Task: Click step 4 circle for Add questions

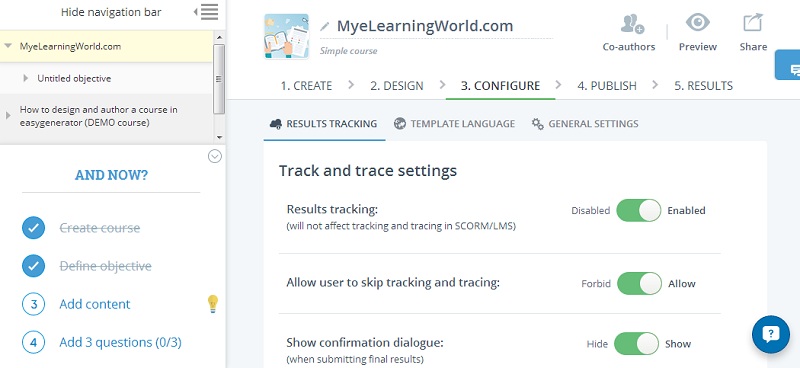Action: (x=34, y=342)
